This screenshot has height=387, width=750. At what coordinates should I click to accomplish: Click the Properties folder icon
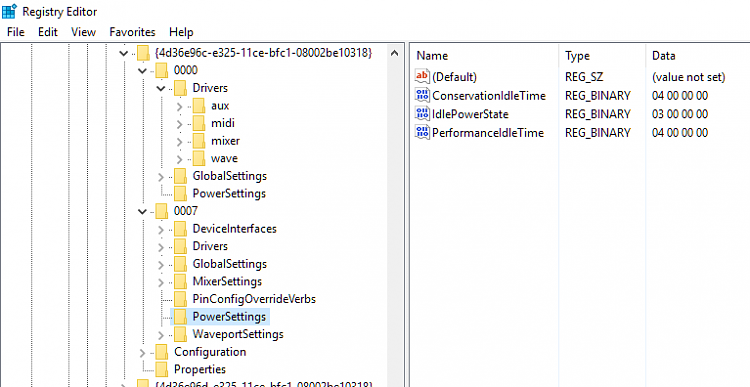click(x=162, y=369)
